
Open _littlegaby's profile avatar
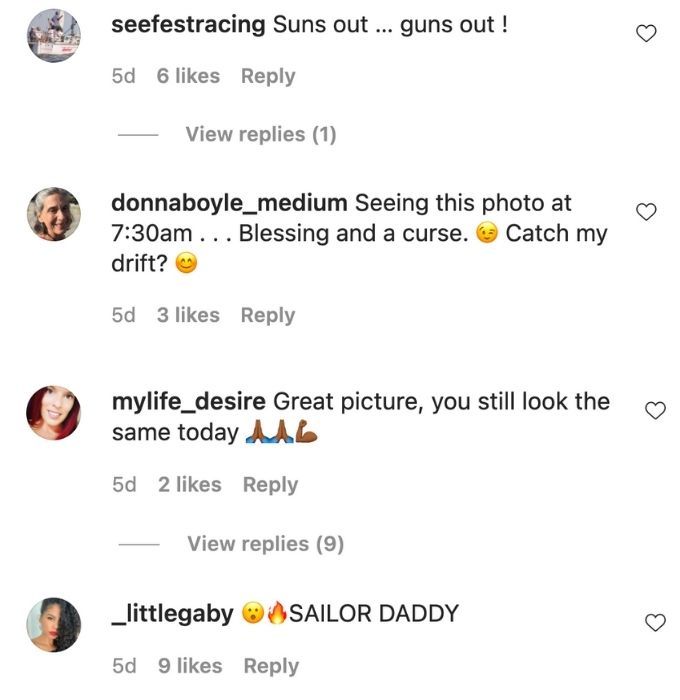tap(54, 625)
